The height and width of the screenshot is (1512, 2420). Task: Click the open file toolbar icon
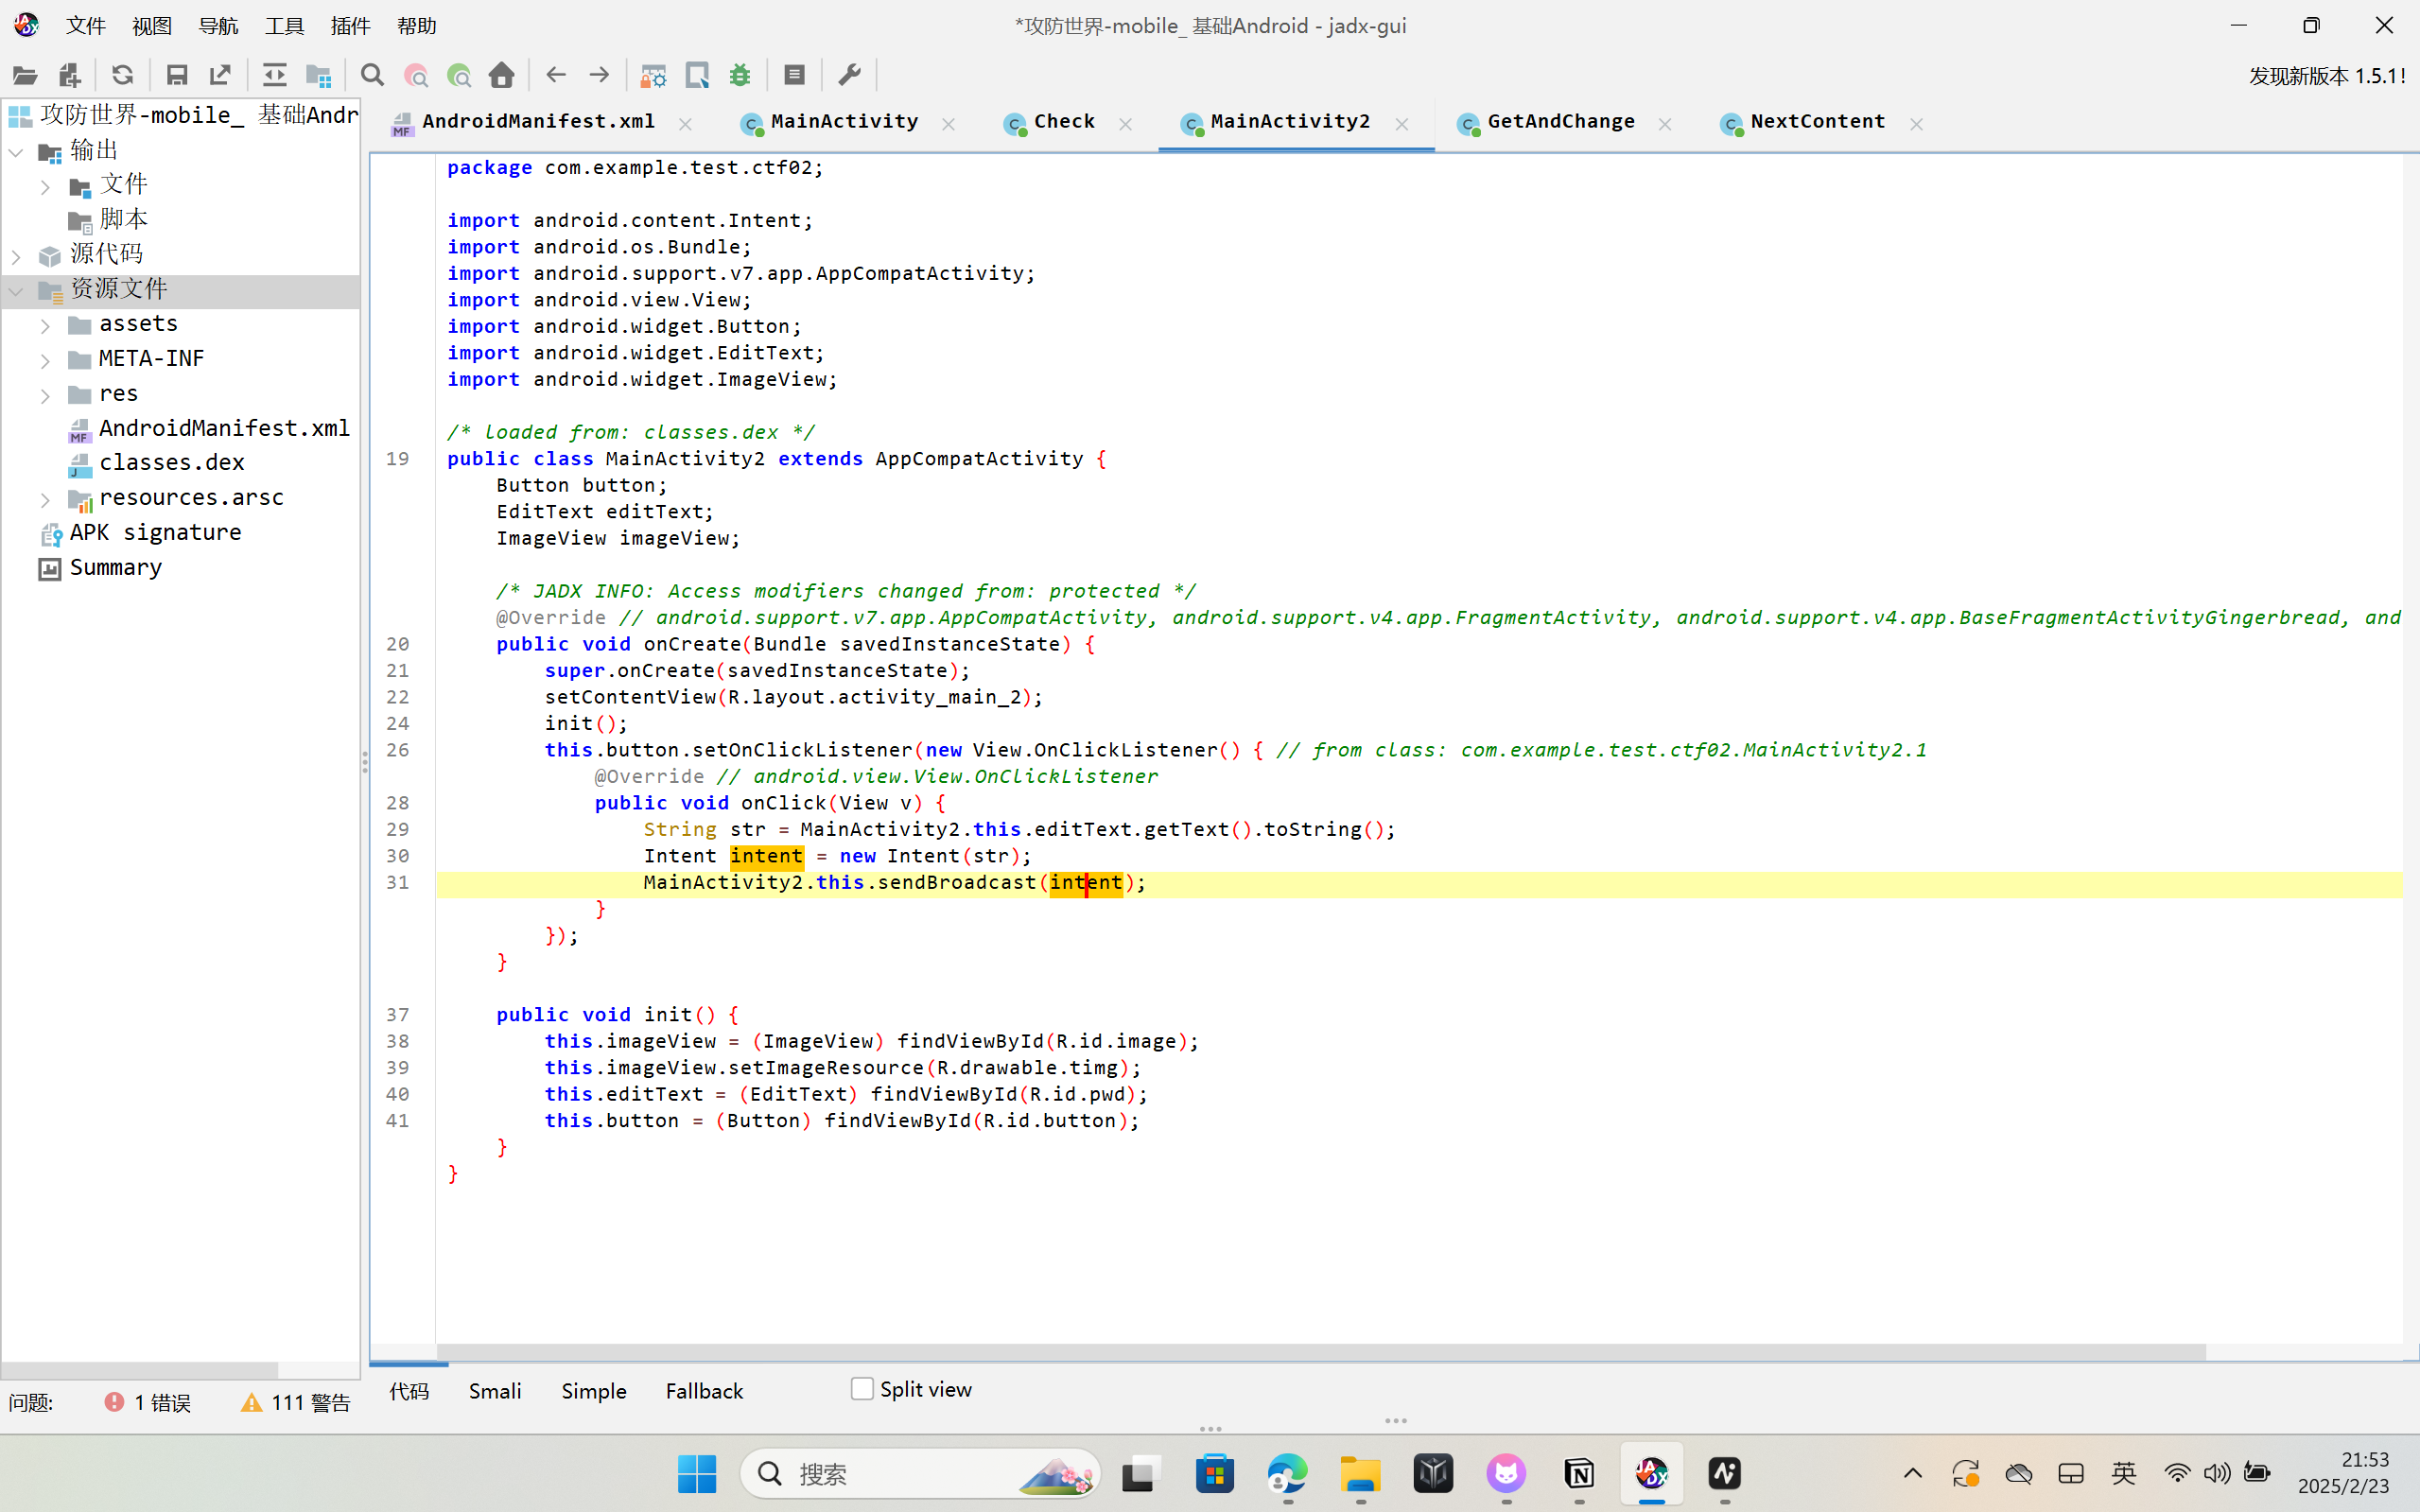pos(25,75)
